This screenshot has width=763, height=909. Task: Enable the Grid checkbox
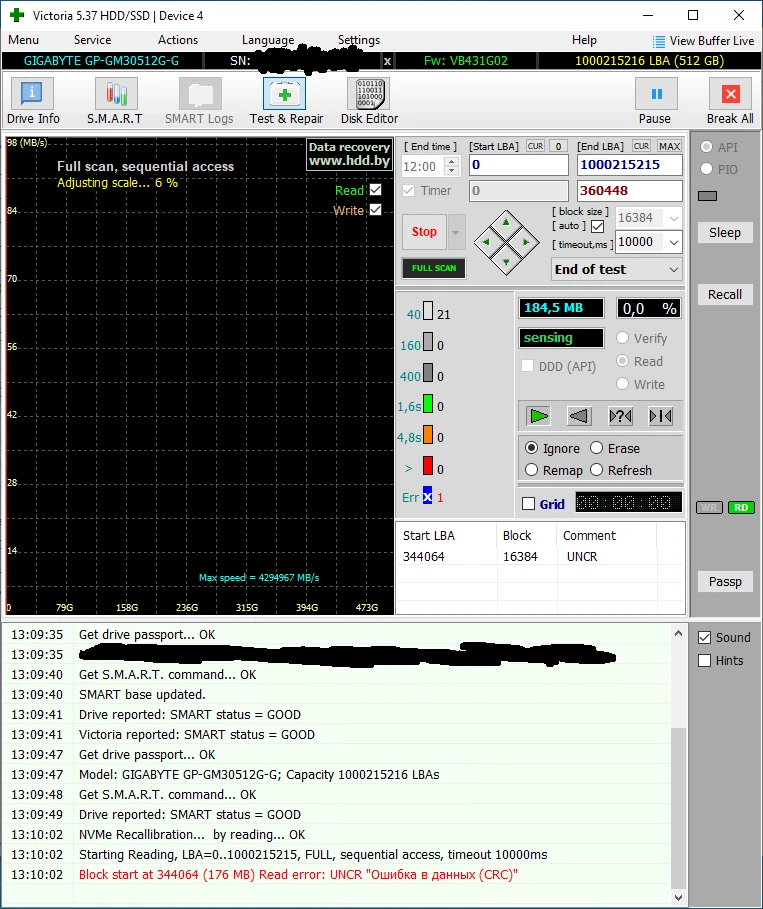coord(528,504)
